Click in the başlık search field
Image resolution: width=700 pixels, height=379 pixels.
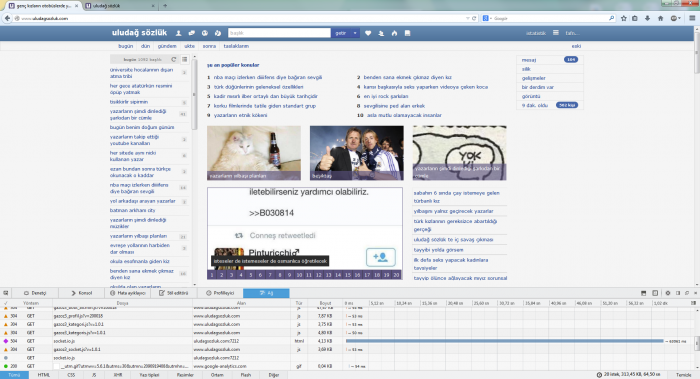point(279,33)
